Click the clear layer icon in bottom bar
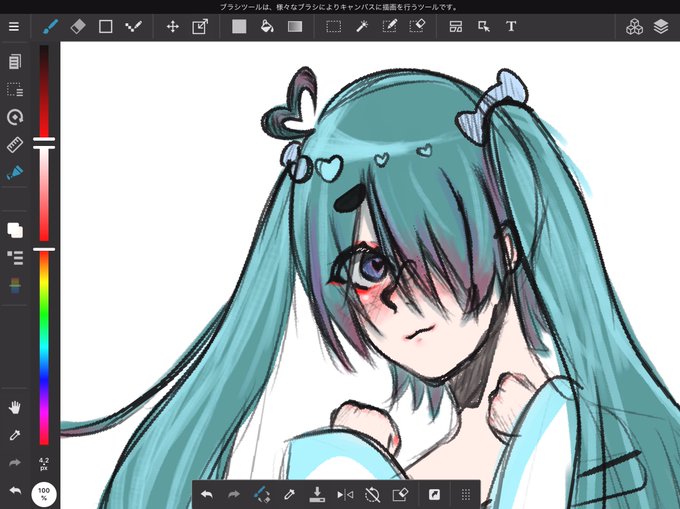This screenshot has height=509, width=680. (400, 494)
